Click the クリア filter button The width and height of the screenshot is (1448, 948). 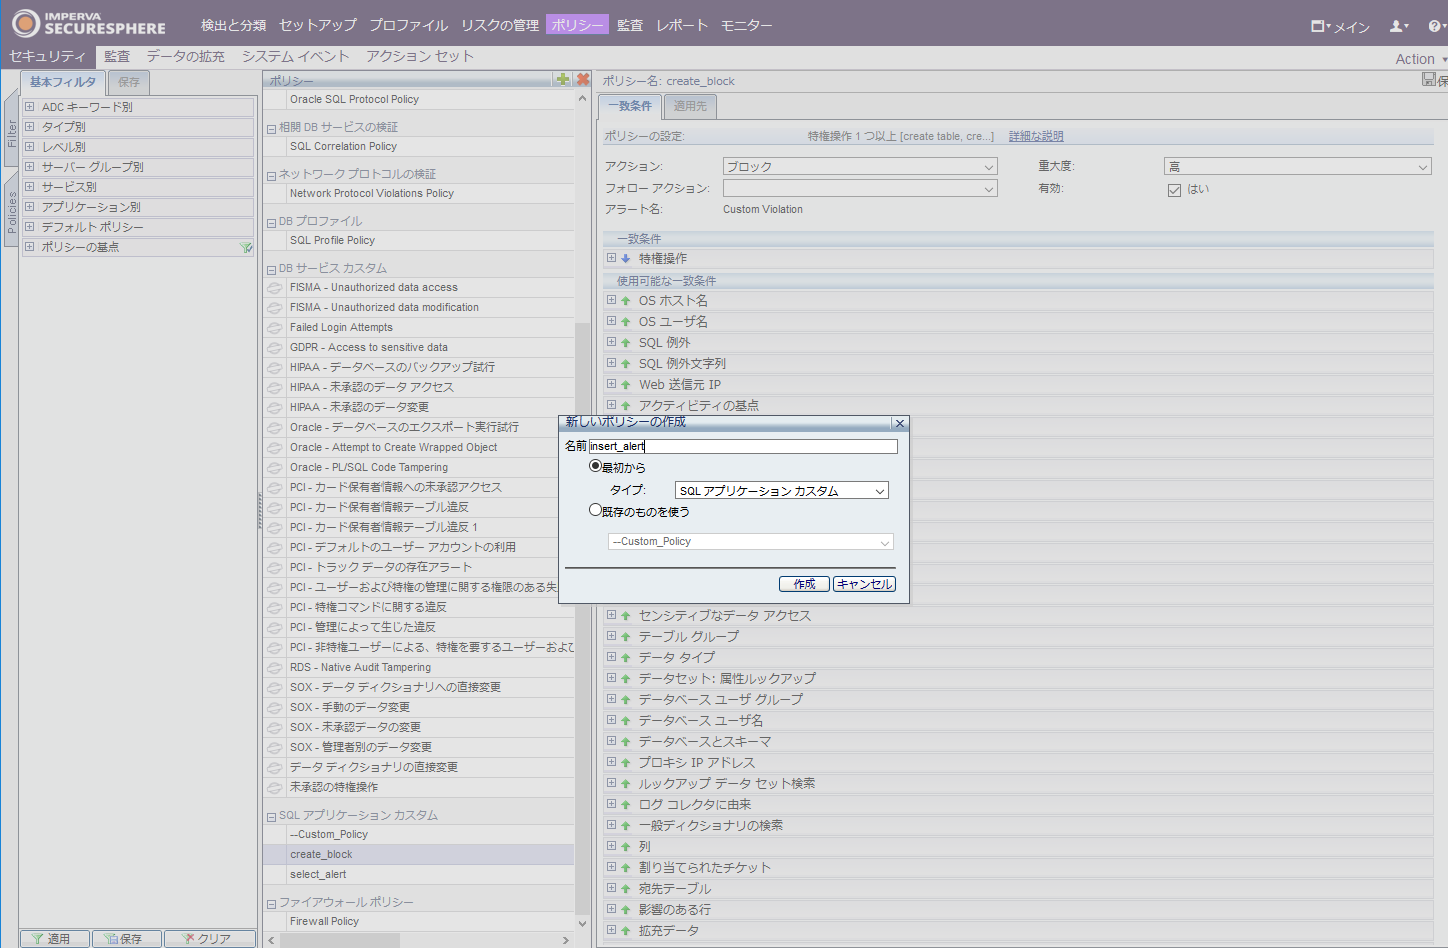click(x=209, y=939)
